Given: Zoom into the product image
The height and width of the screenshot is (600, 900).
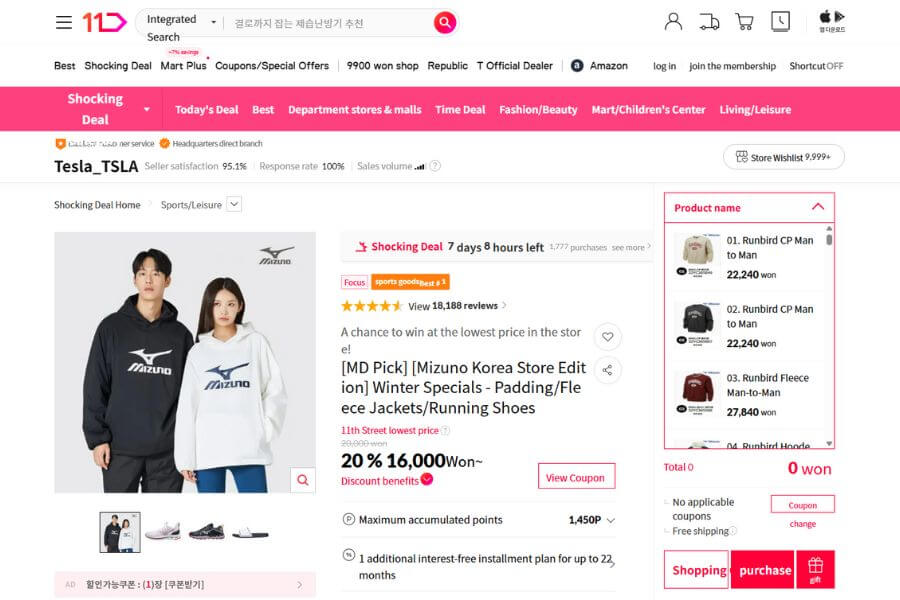Looking at the screenshot, I should click(x=302, y=480).
